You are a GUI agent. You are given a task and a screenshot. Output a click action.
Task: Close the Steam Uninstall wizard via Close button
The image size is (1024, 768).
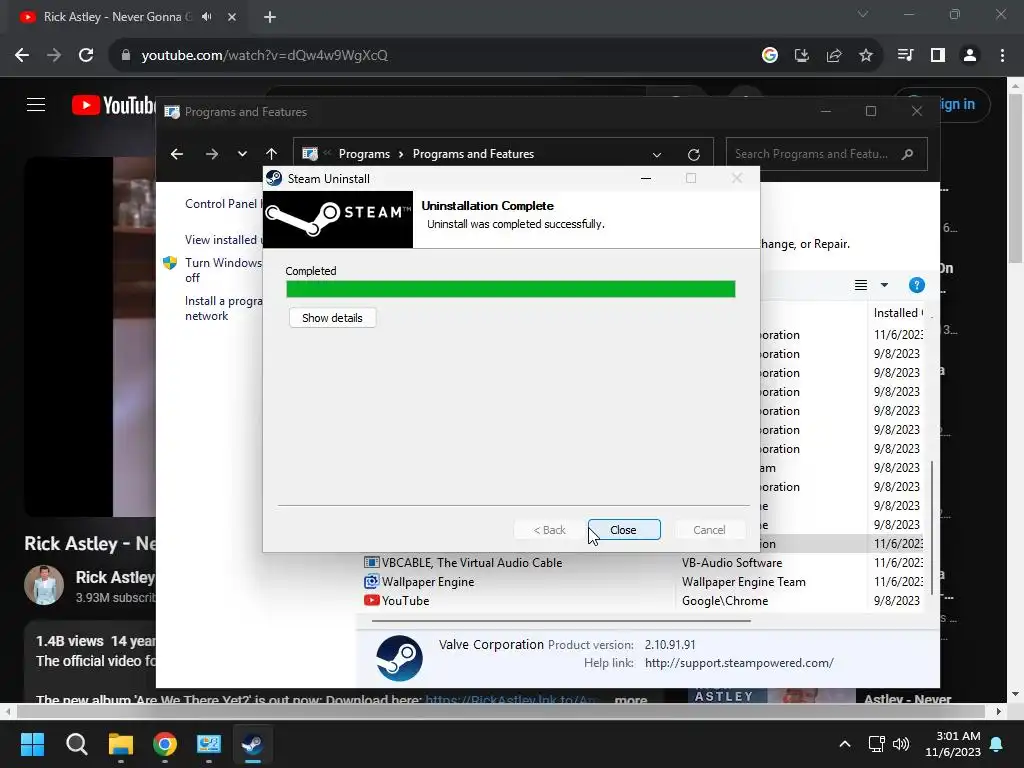624,530
